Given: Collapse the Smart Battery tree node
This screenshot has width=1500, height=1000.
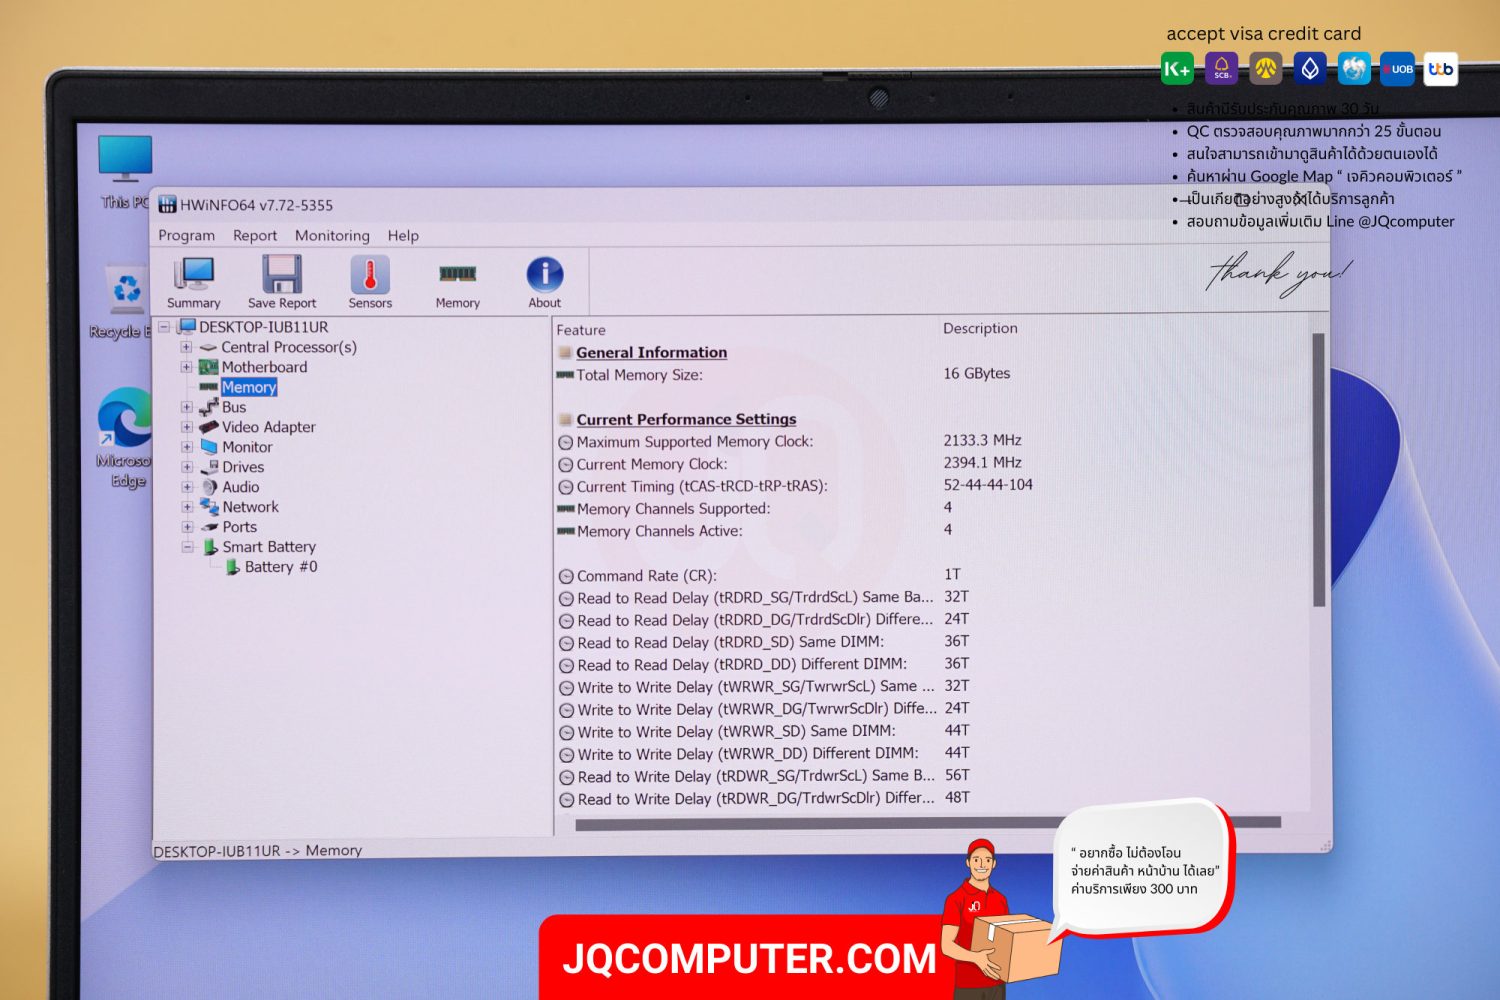Looking at the screenshot, I should pyautogui.click(x=187, y=547).
